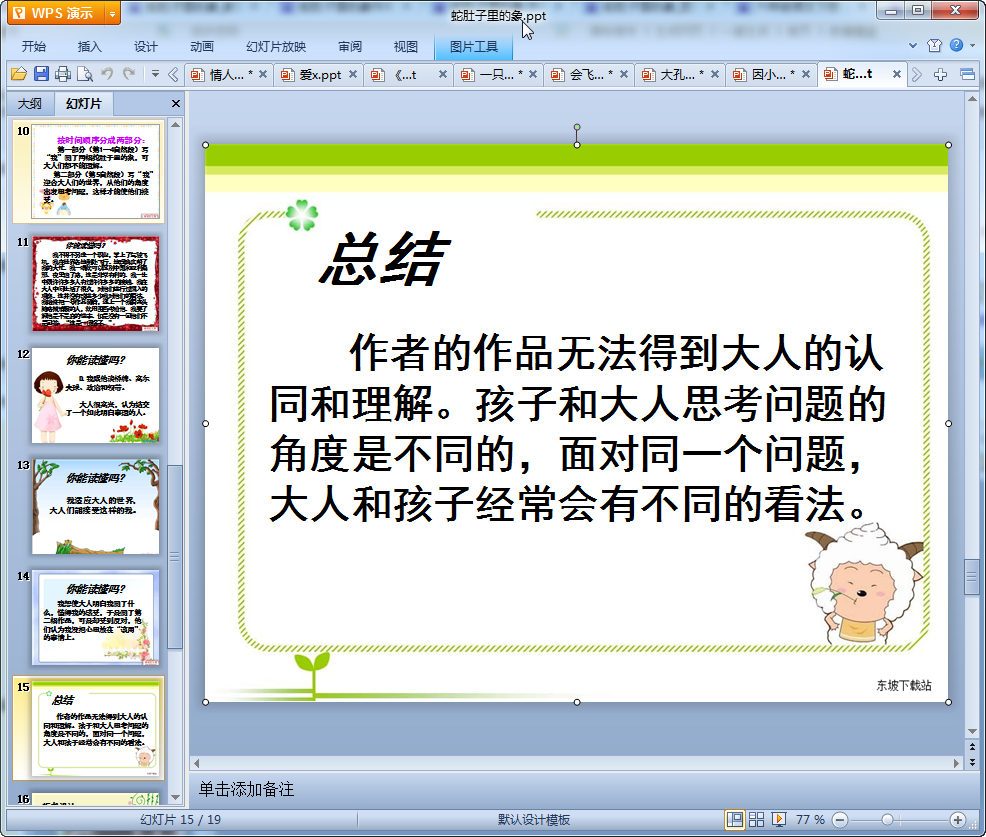Click the Print icon
The width and height of the screenshot is (986, 837).
(x=63, y=74)
